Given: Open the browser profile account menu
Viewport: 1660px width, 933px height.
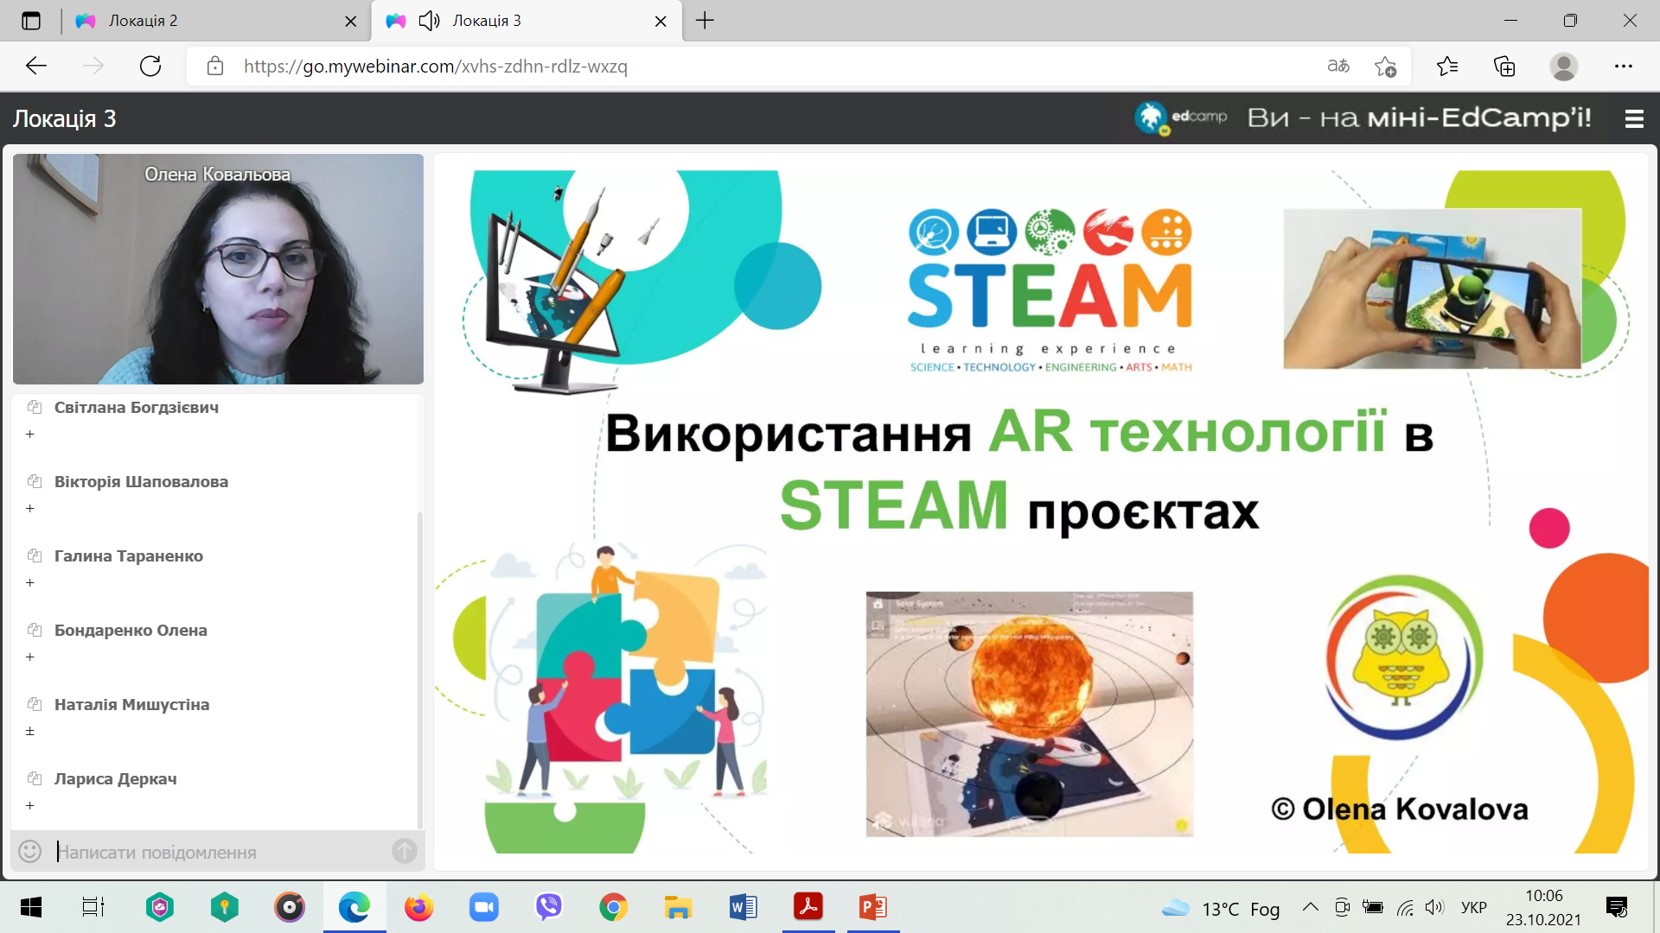Looking at the screenshot, I should pos(1563,66).
